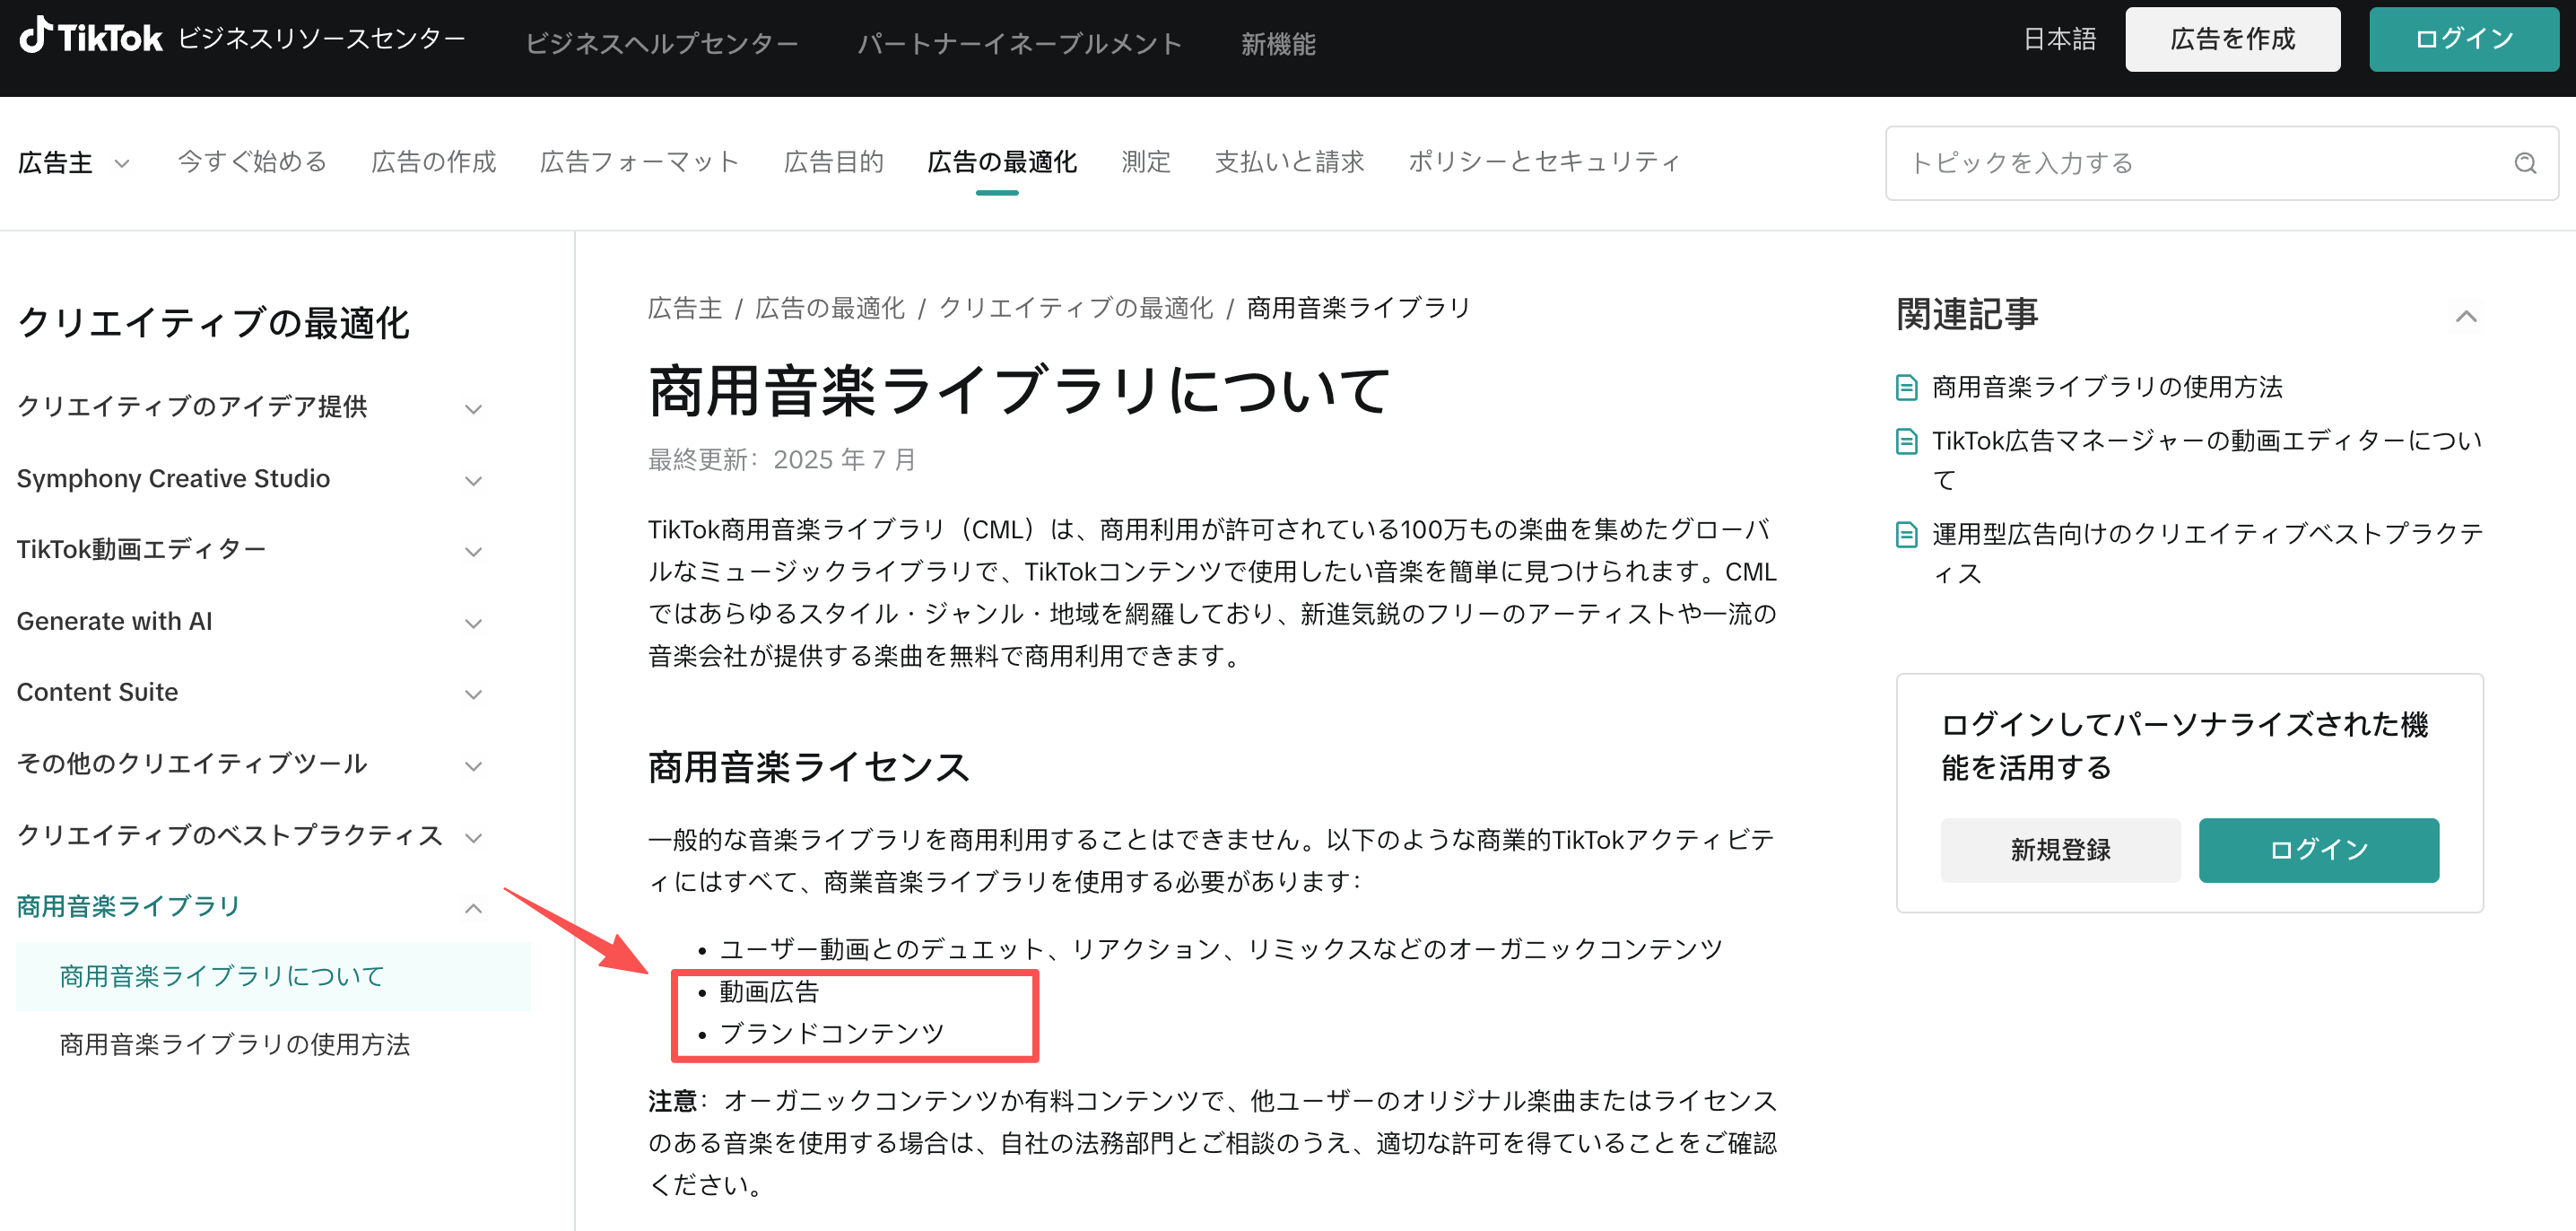Expand Symphony Creative Studio section
This screenshot has width=2576, height=1231.
473,480
